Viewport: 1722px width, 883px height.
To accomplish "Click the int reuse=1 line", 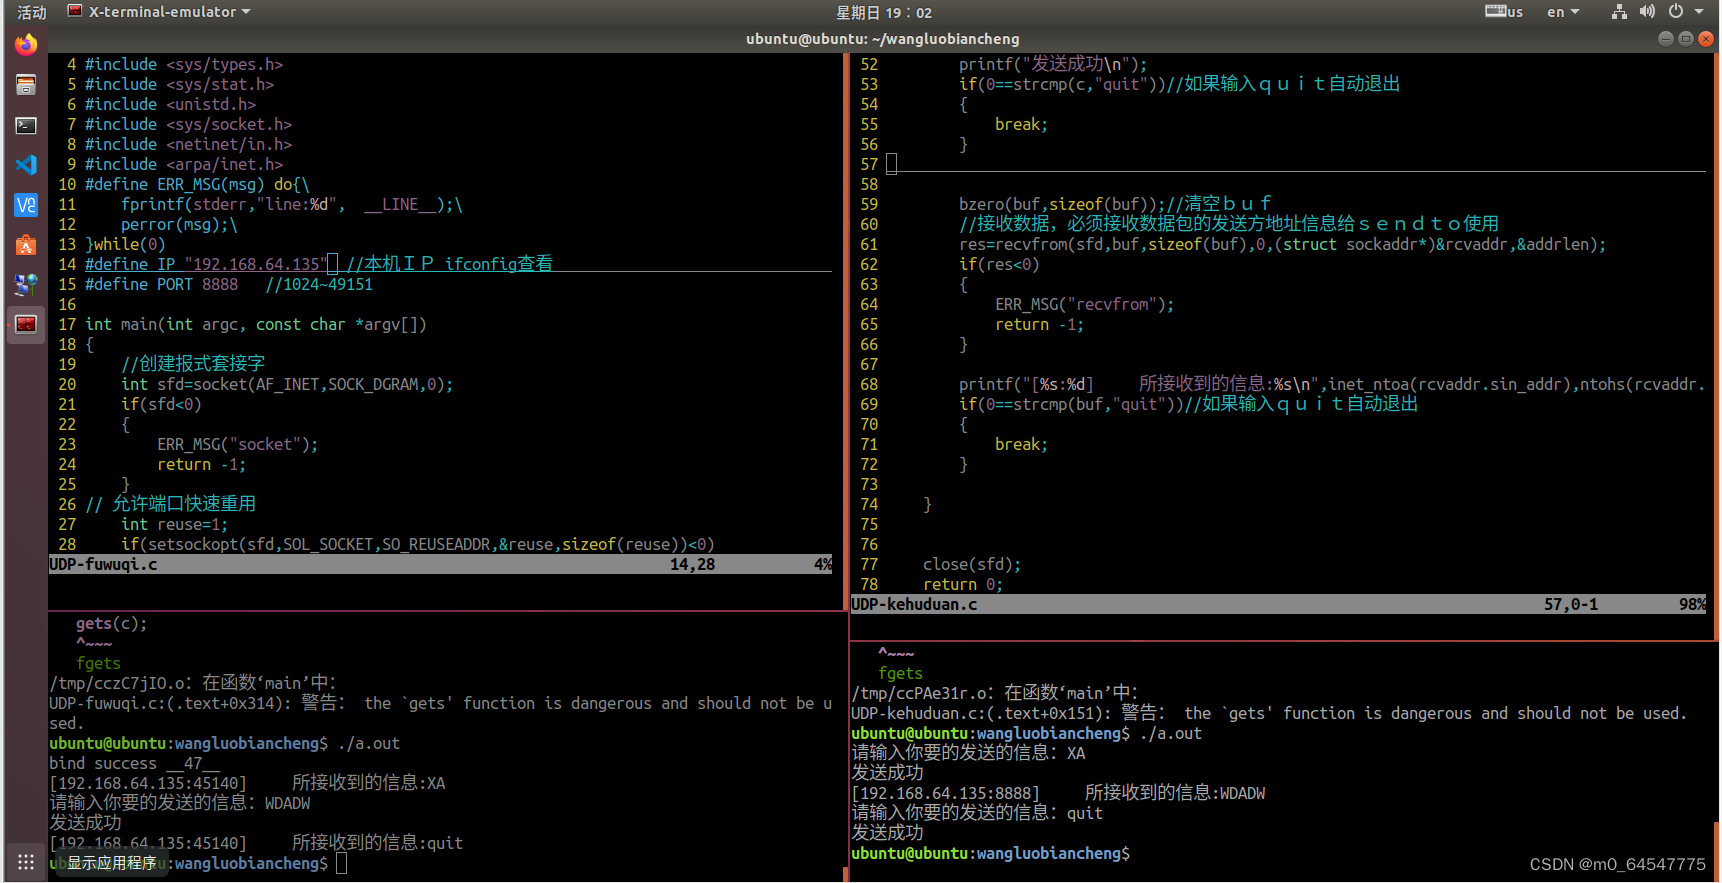I will pos(175,524).
